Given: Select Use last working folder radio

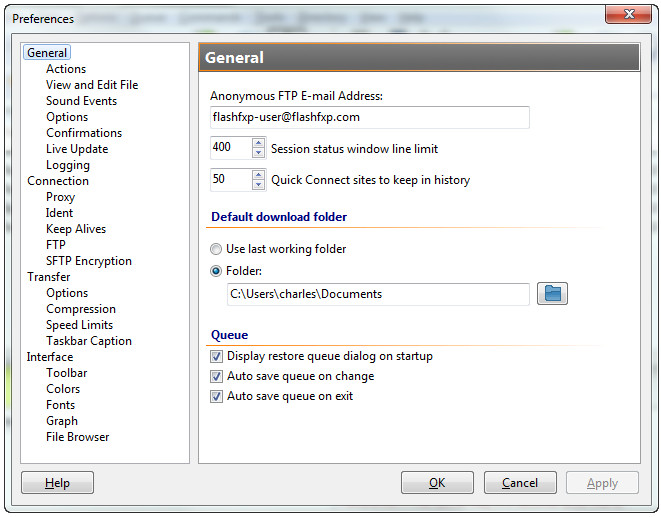Looking at the screenshot, I should coord(216,249).
